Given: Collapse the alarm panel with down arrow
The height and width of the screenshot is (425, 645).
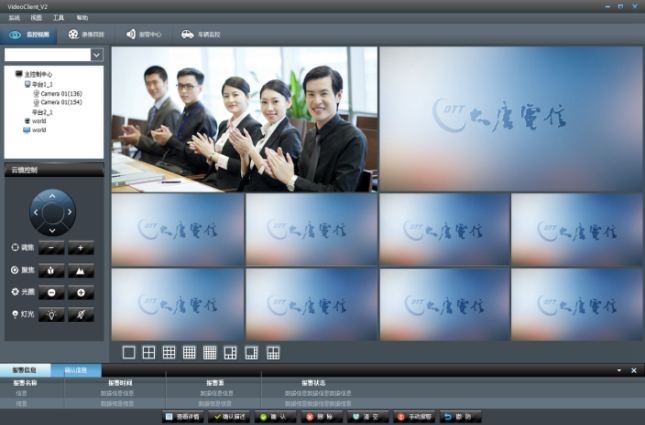Looking at the screenshot, I should (x=618, y=371).
